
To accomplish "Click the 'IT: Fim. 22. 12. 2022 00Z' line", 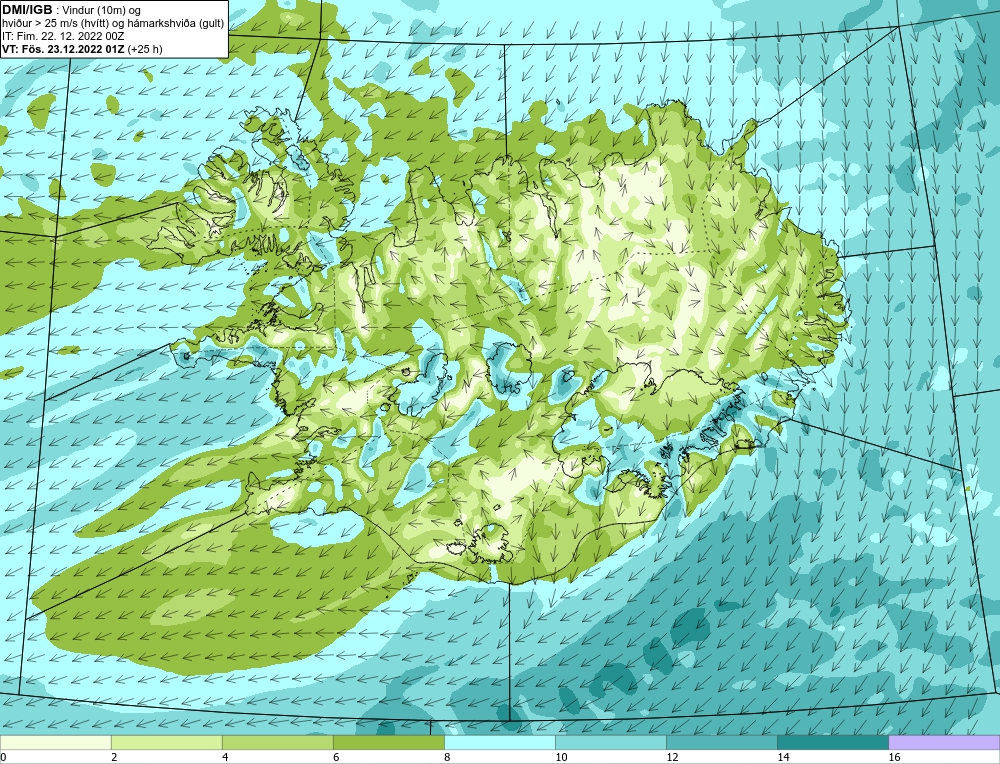I will [63, 36].
